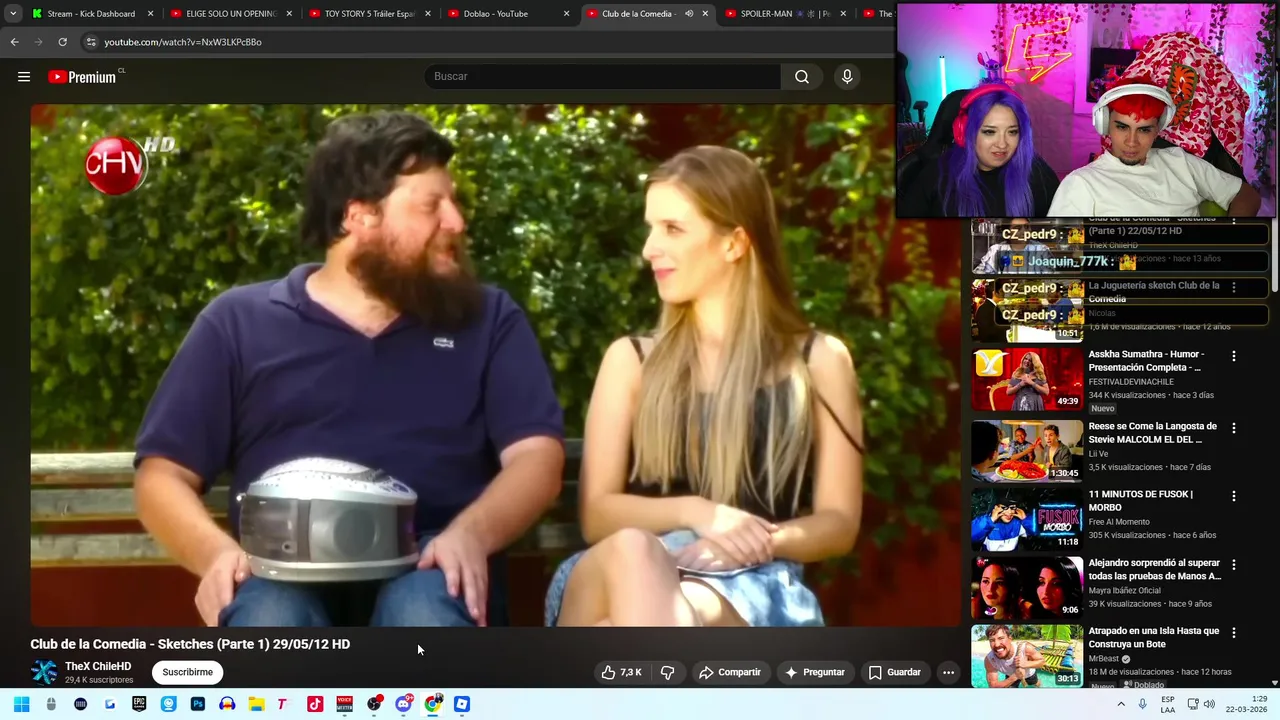The image size is (1280, 720).
Task: Open options for Reese Langosta video
Action: pos(1234,428)
